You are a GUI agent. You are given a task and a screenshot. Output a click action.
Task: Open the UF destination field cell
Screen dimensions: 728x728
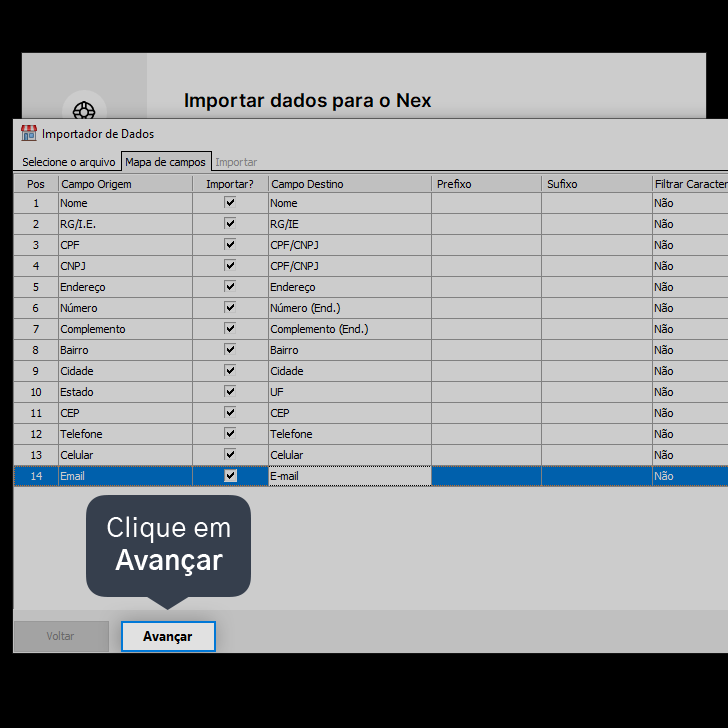click(x=350, y=392)
